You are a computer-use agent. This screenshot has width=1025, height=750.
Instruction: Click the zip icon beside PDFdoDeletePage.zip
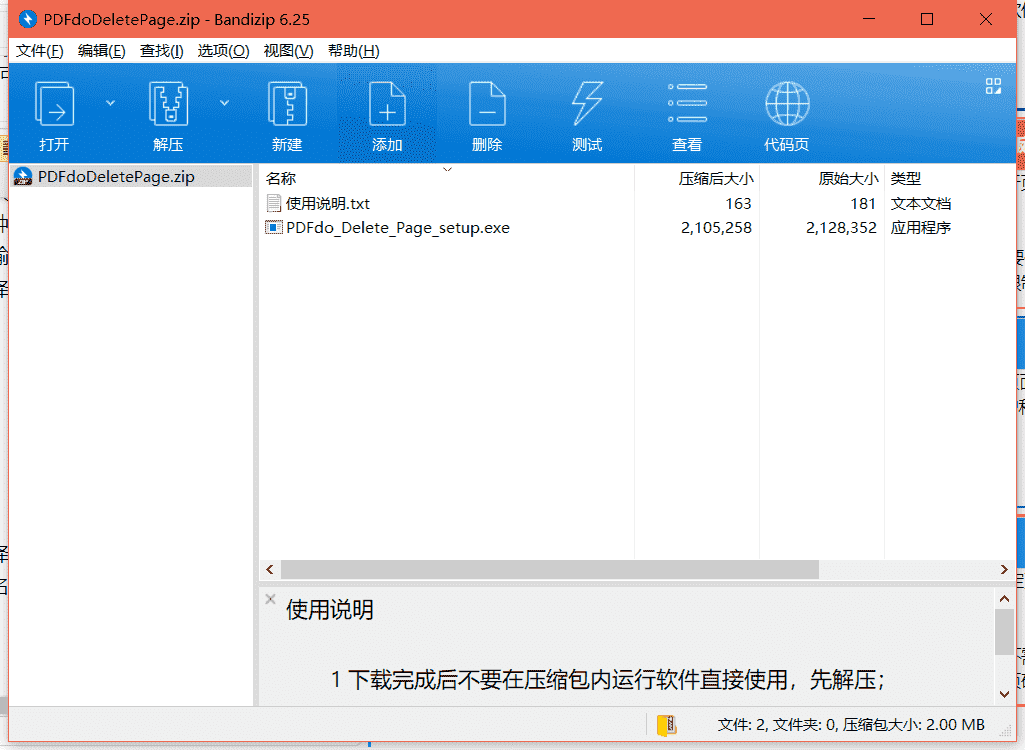(x=23, y=177)
